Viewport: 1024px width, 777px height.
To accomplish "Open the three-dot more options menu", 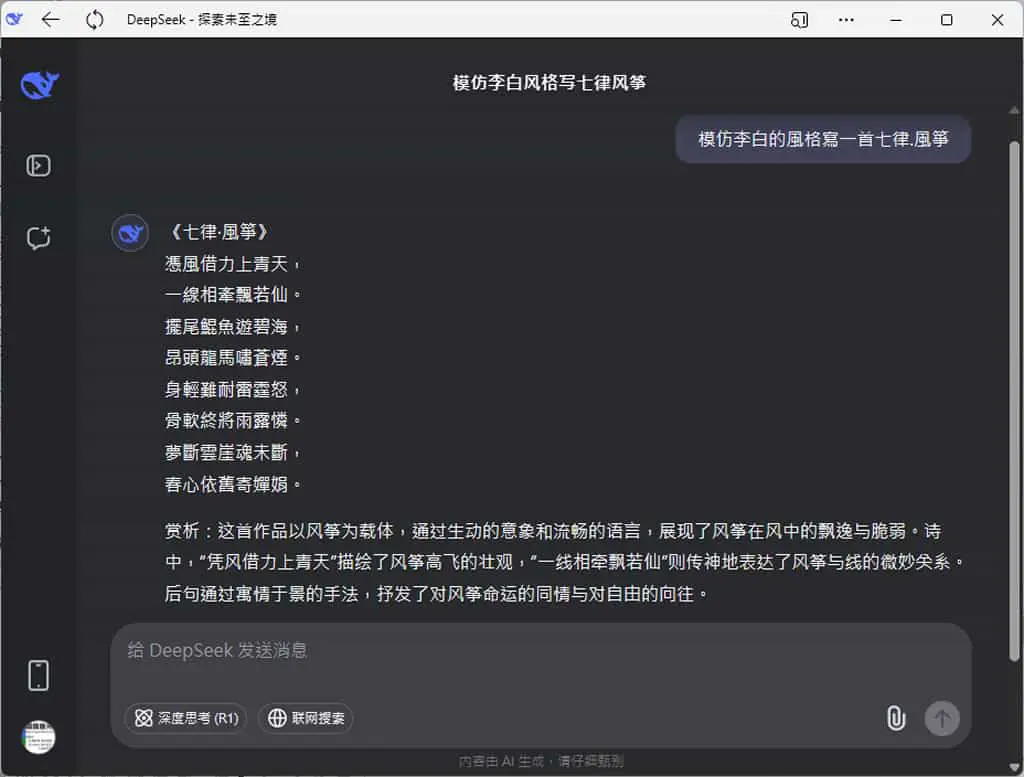I will [846, 20].
